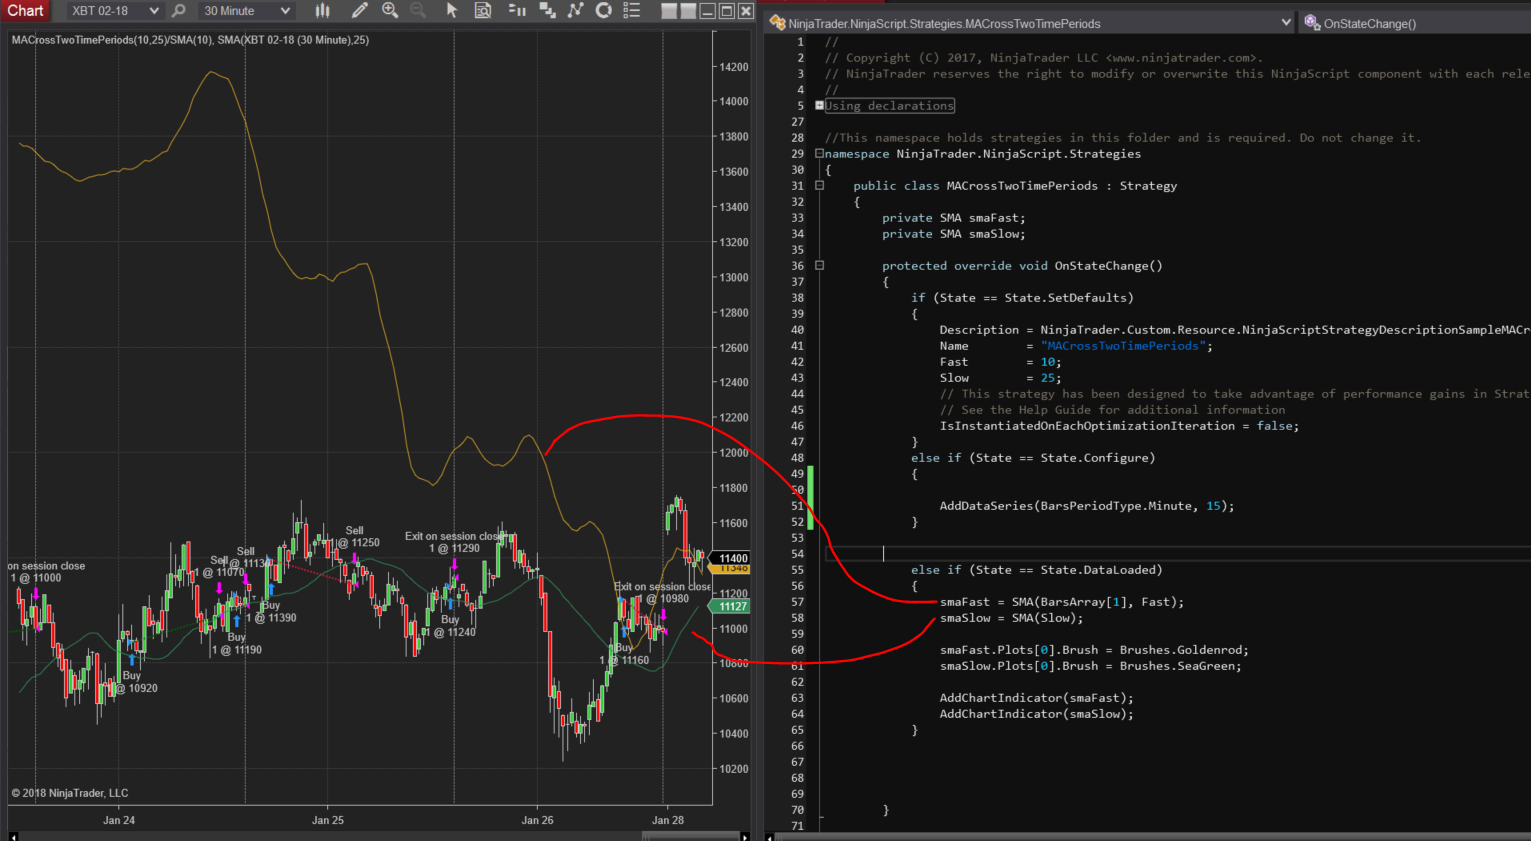Zoom out of the chart
Viewport: 1531px width, 841px height.
coord(418,11)
